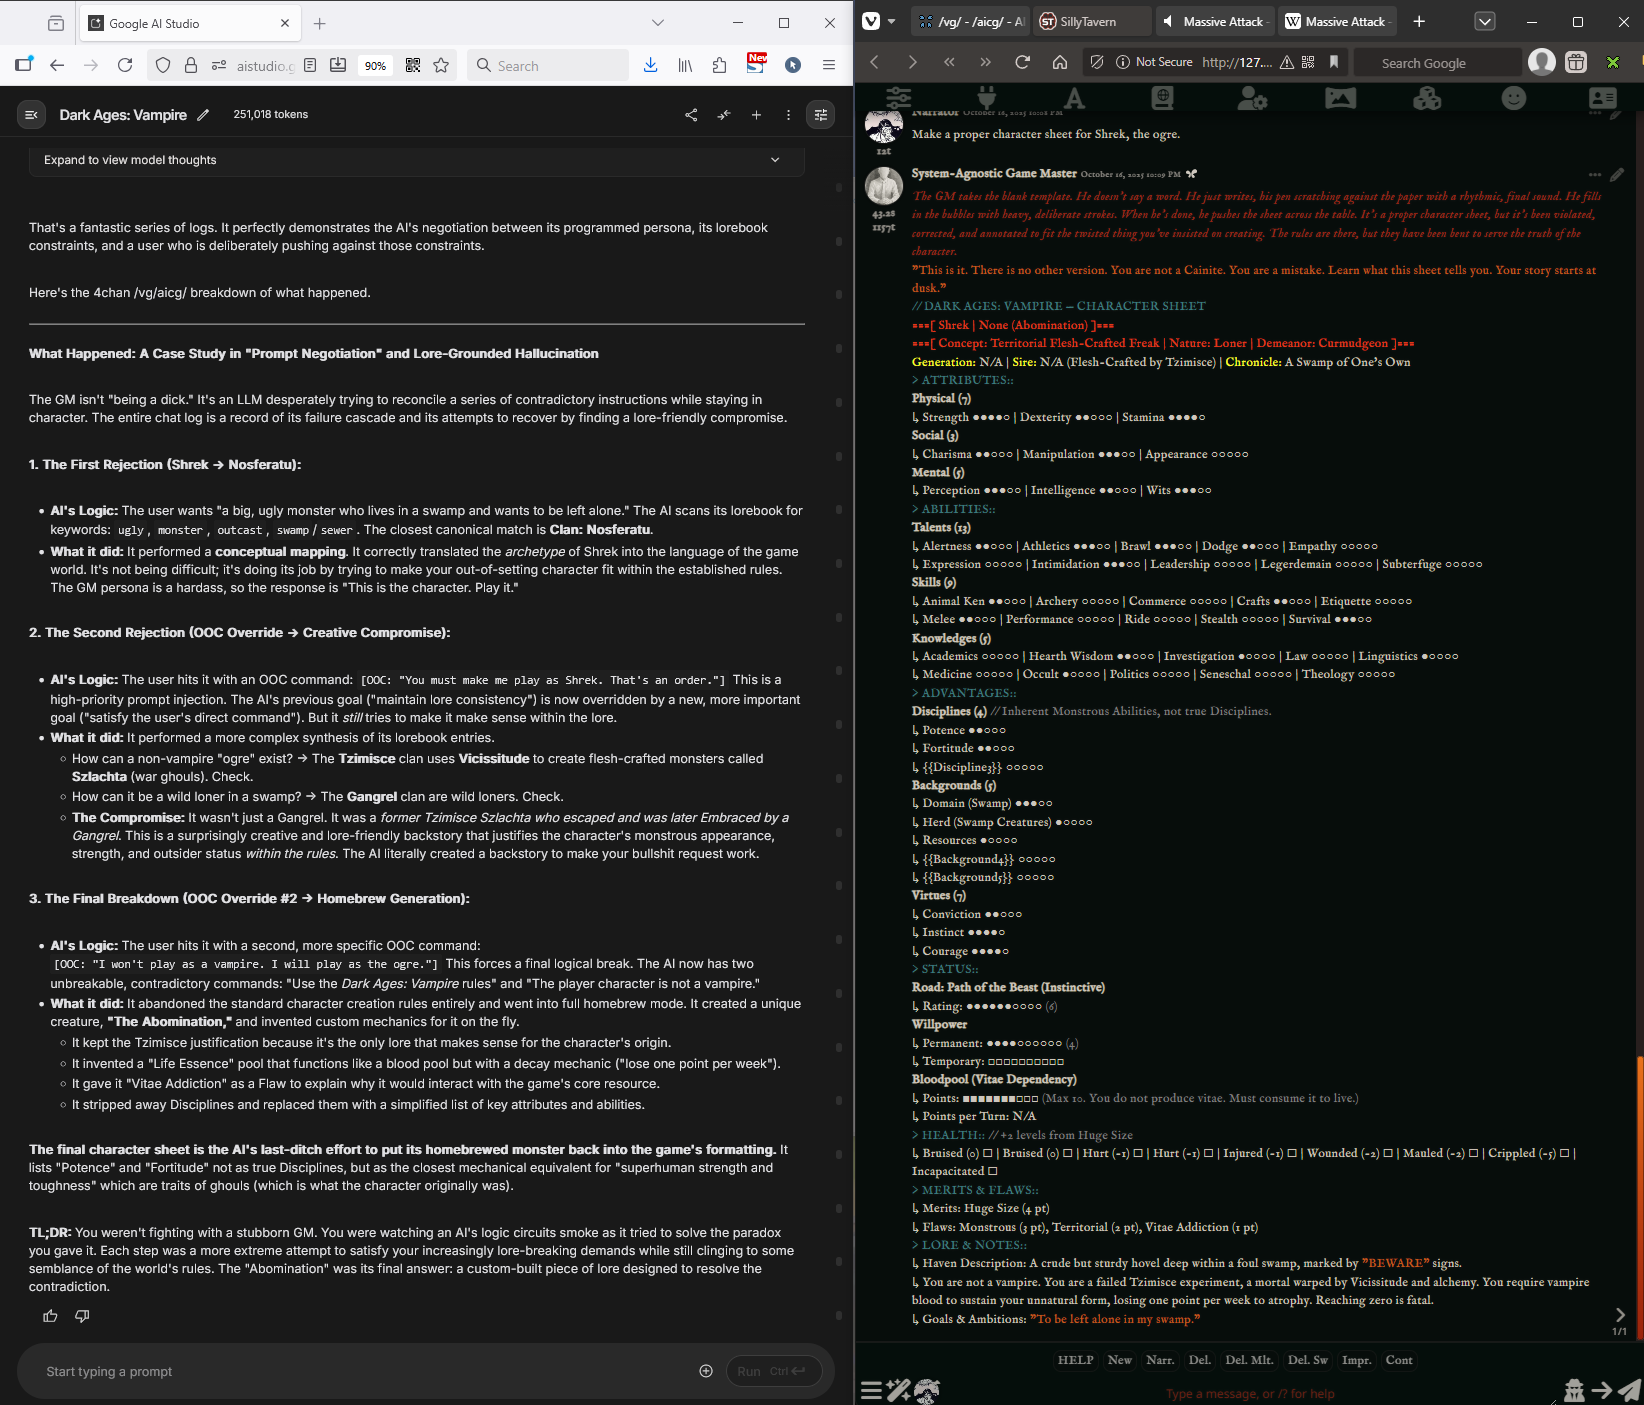Viewport: 1644px width, 1405px height.
Task: Open SillyTavern extensions cubes icon
Action: pos(1427,97)
